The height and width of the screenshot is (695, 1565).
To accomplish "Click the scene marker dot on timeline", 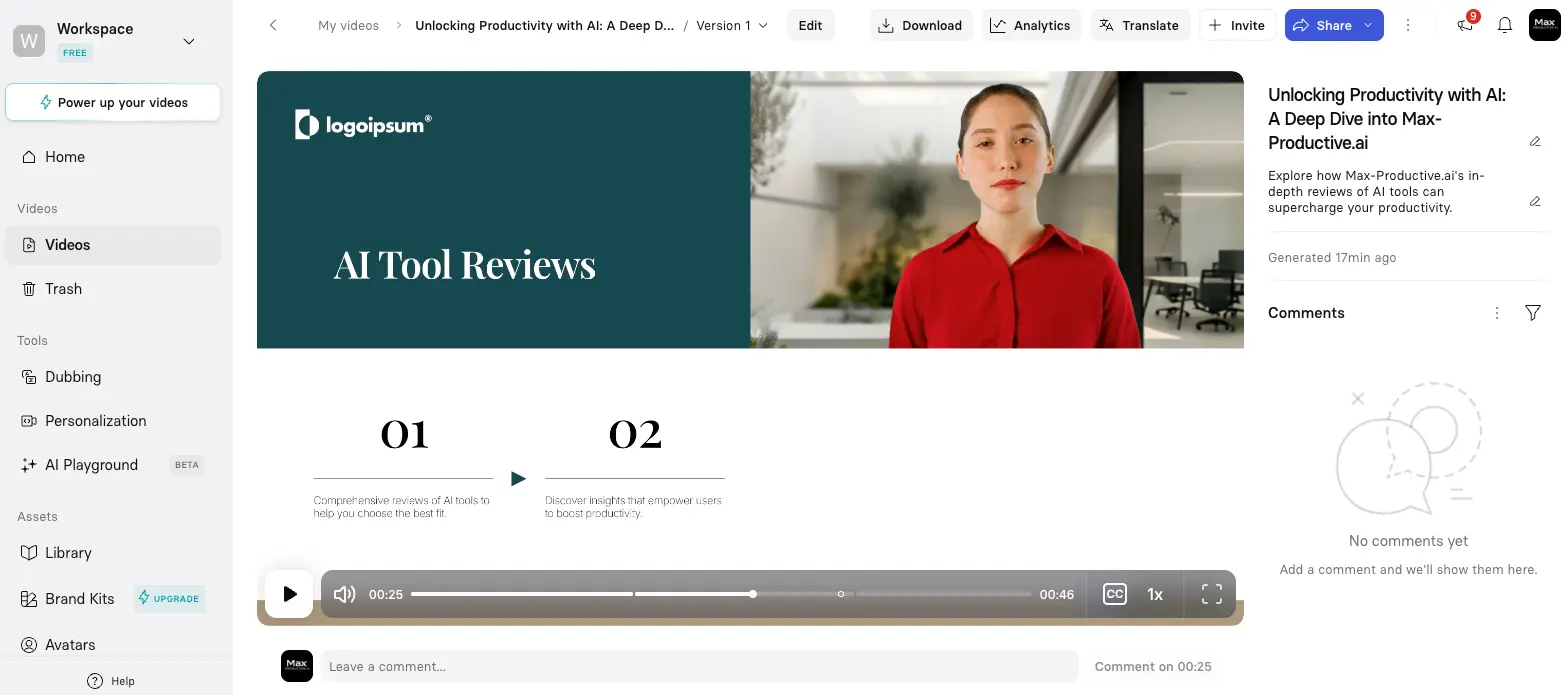I will point(841,594).
